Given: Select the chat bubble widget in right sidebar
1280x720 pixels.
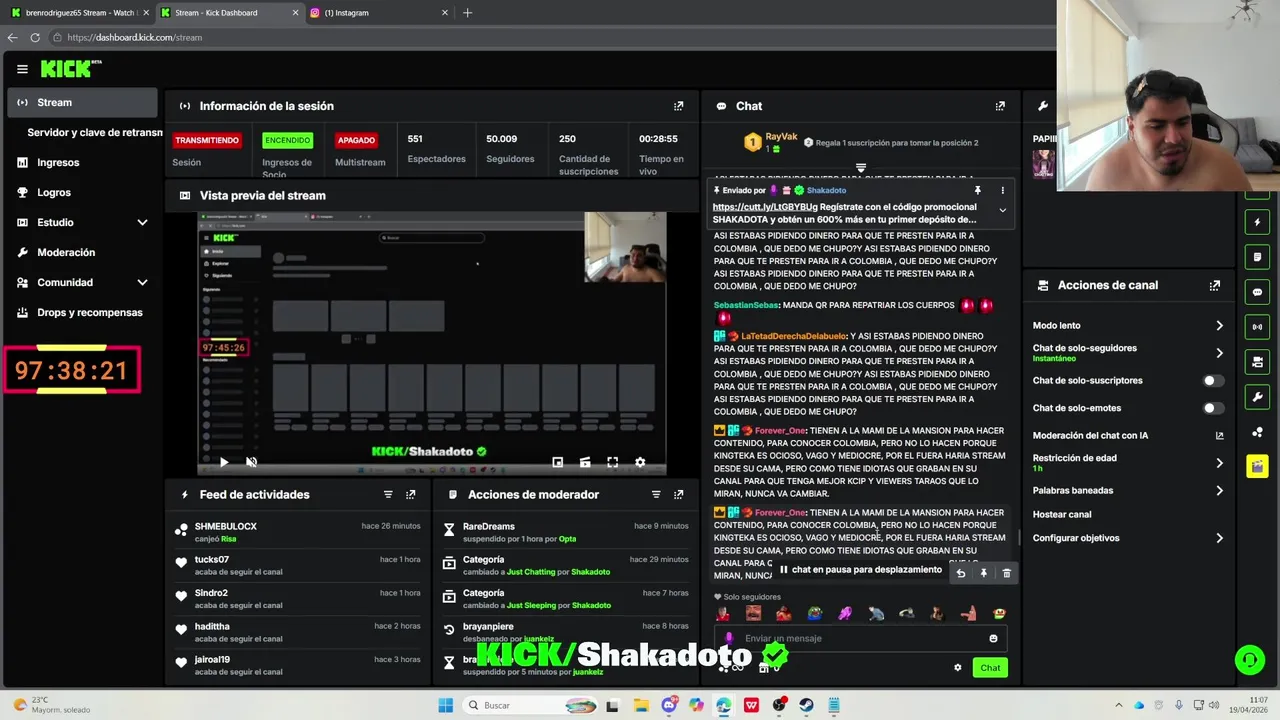Looking at the screenshot, I should (1257, 292).
